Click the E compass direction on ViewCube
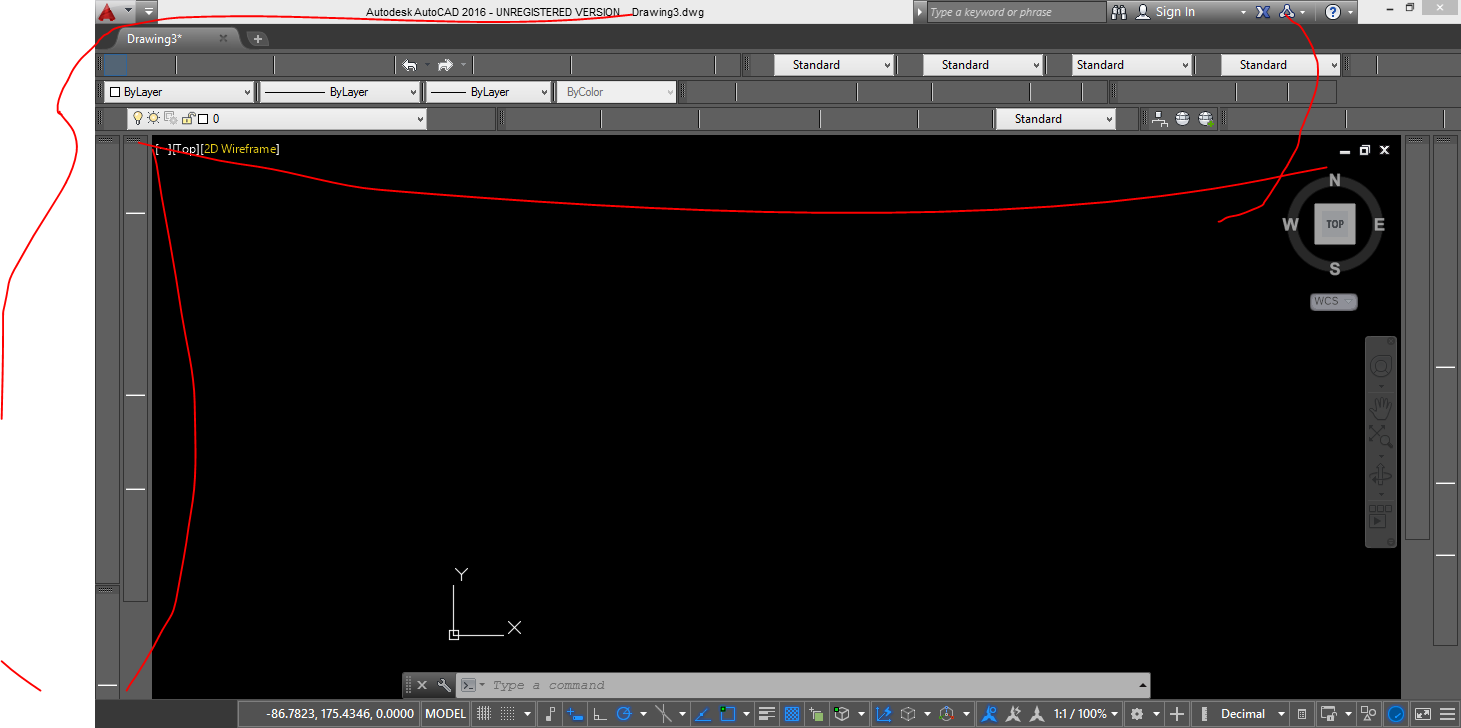The image size is (1461, 728). [1379, 224]
